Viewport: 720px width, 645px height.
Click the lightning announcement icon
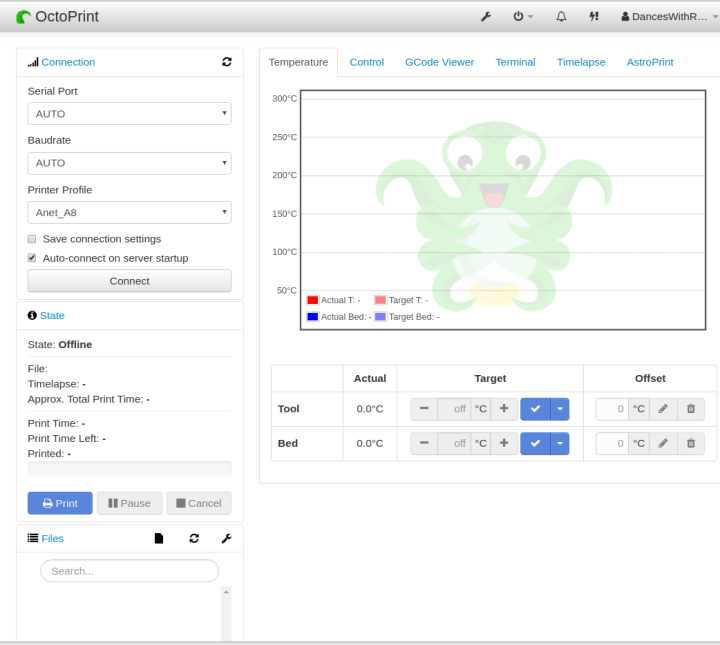click(x=594, y=17)
